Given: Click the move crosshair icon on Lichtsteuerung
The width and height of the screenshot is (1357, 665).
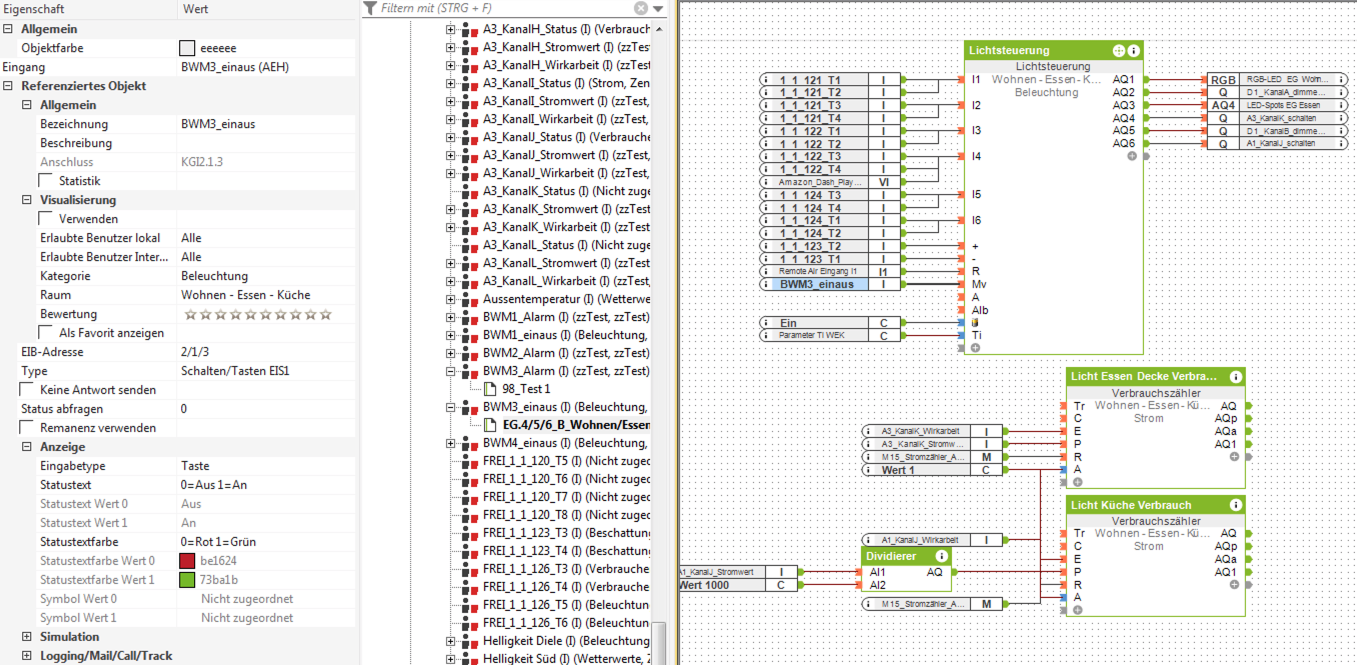Looking at the screenshot, I should tap(1118, 50).
